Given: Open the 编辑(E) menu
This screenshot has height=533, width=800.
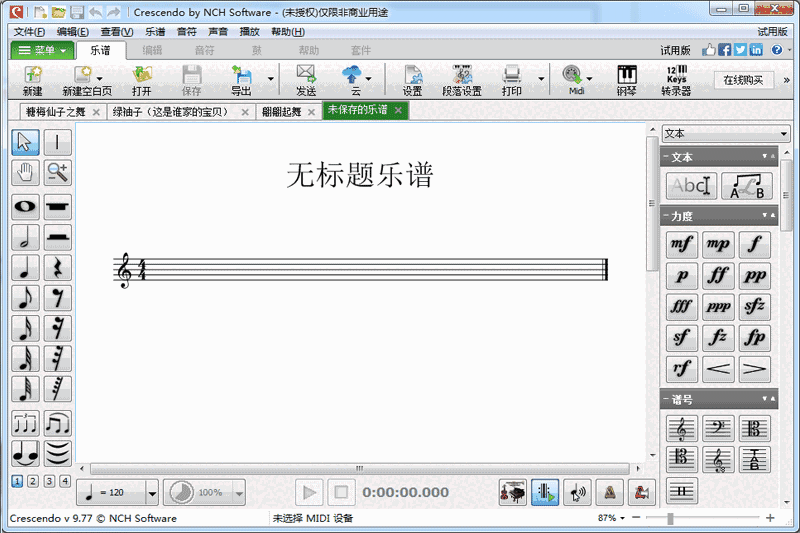Looking at the screenshot, I should coord(73,32).
